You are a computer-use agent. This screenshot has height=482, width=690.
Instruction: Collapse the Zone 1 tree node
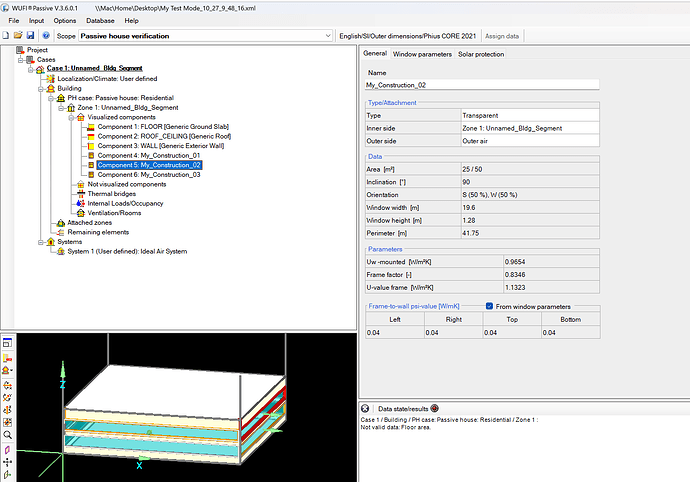pyautogui.click(x=61, y=108)
